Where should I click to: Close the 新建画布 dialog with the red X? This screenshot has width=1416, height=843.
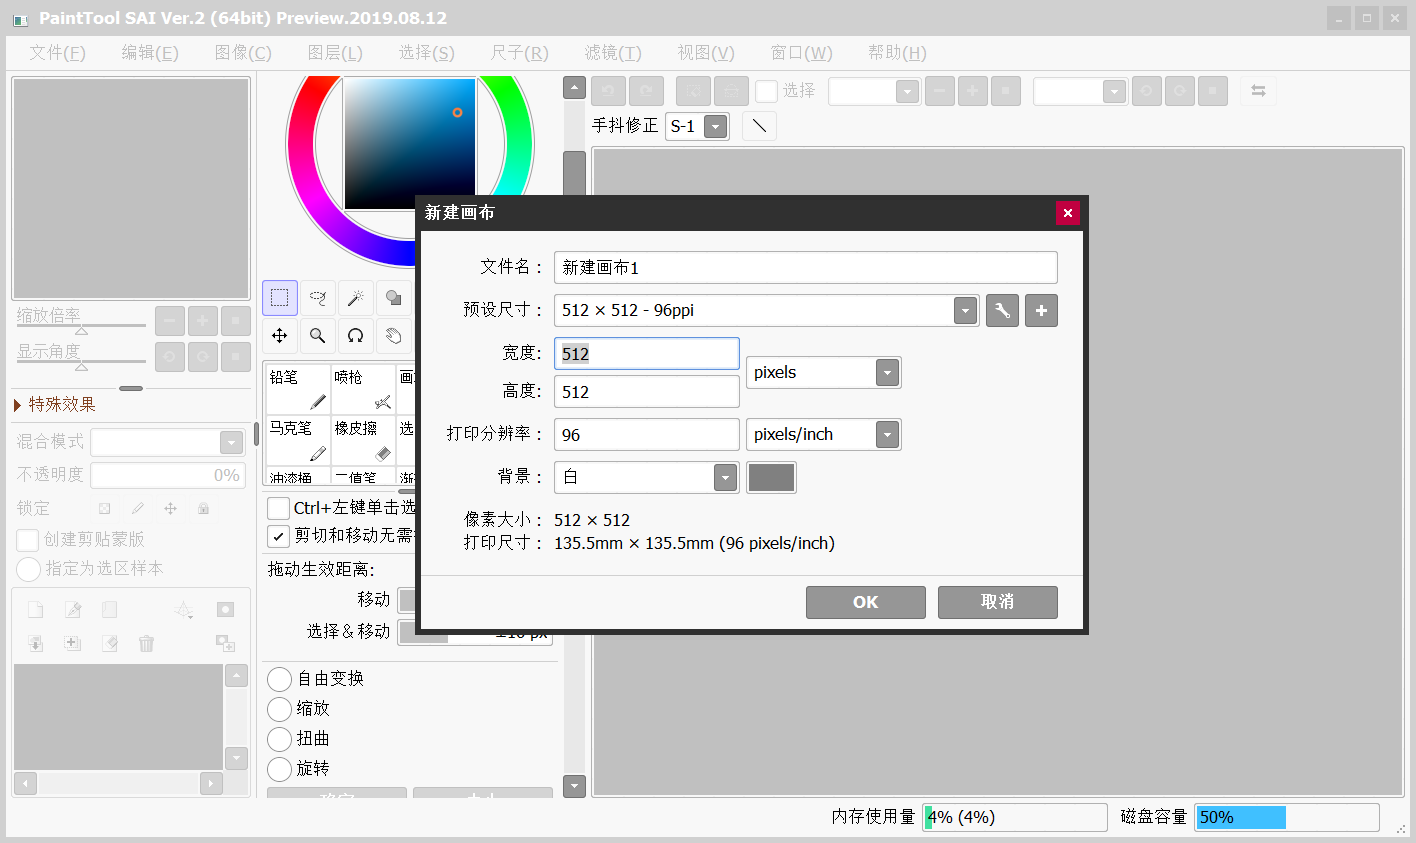[x=1067, y=213]
